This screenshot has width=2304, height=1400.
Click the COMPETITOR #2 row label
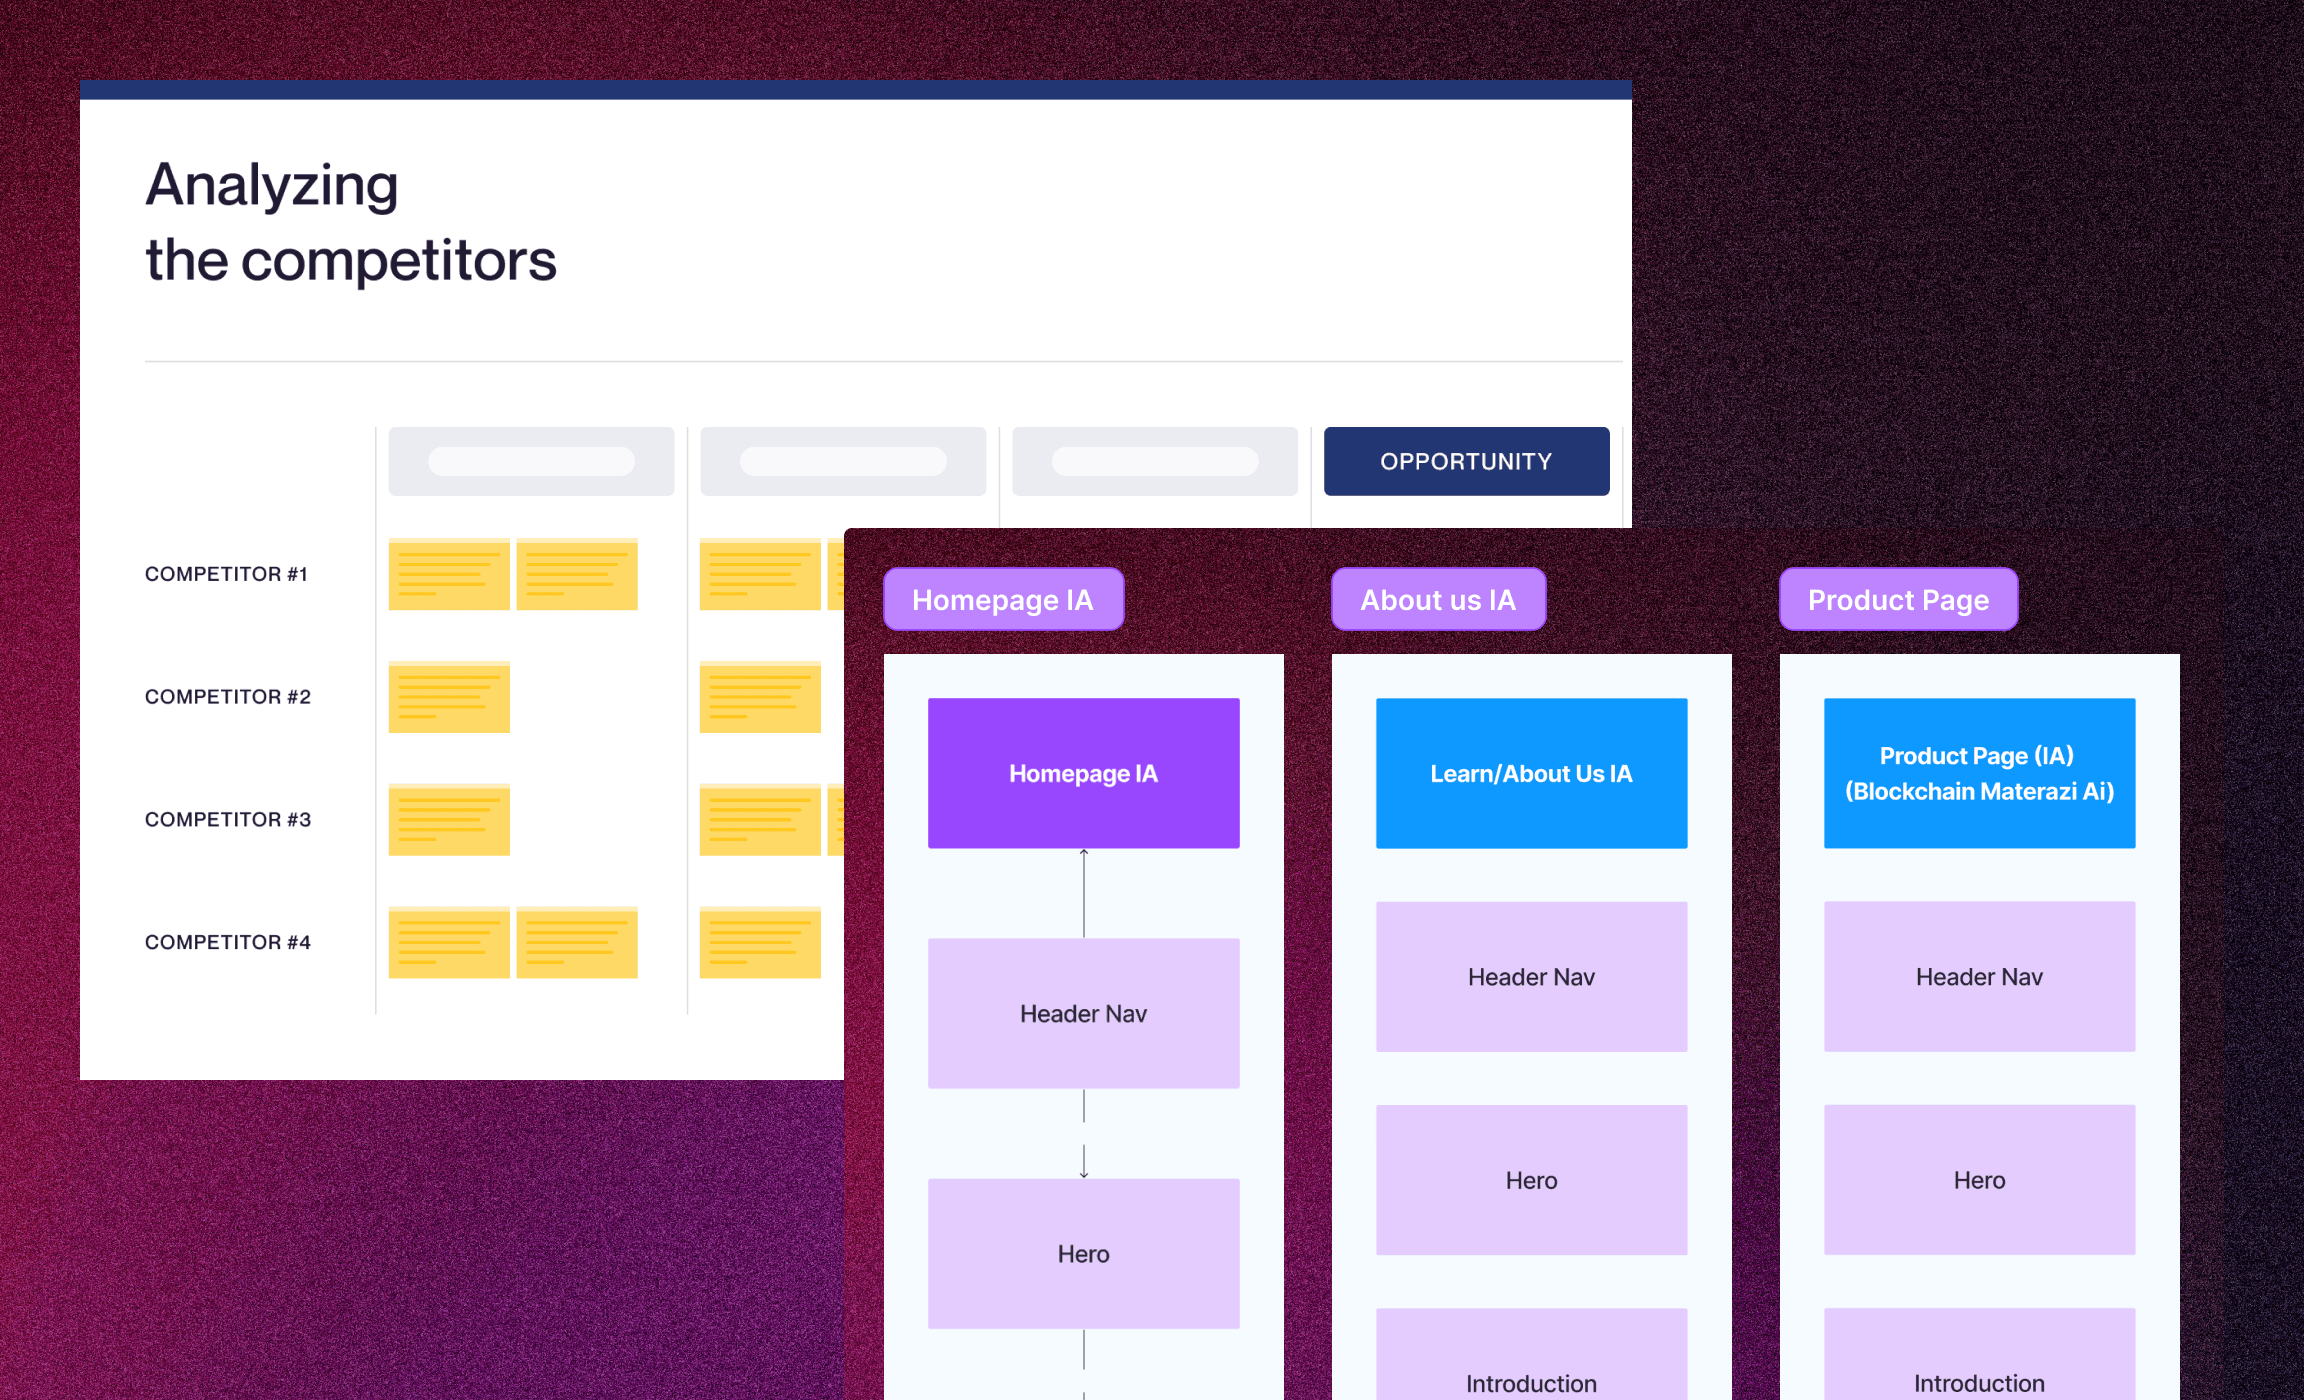click(x=228, y=697)
